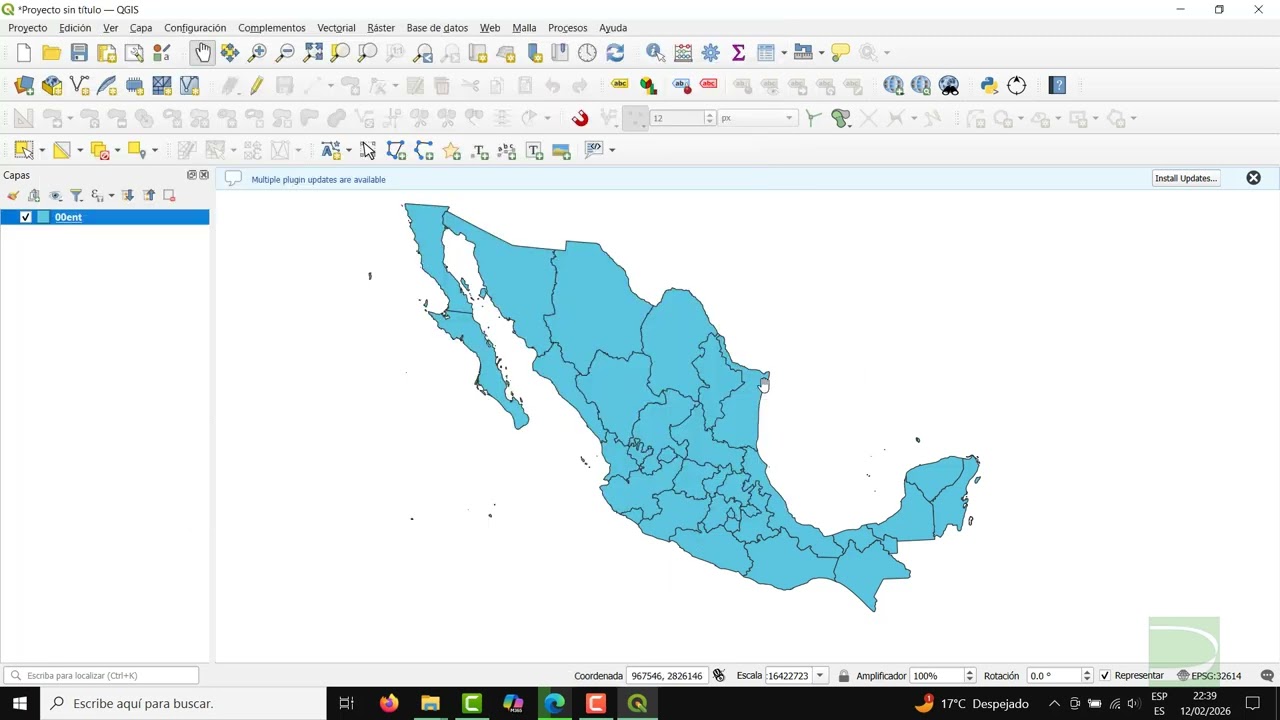1280x720 pixels.
Task: Open the log messages icon in status bar
Action: pyautogui.click(x=1267, y=676)
